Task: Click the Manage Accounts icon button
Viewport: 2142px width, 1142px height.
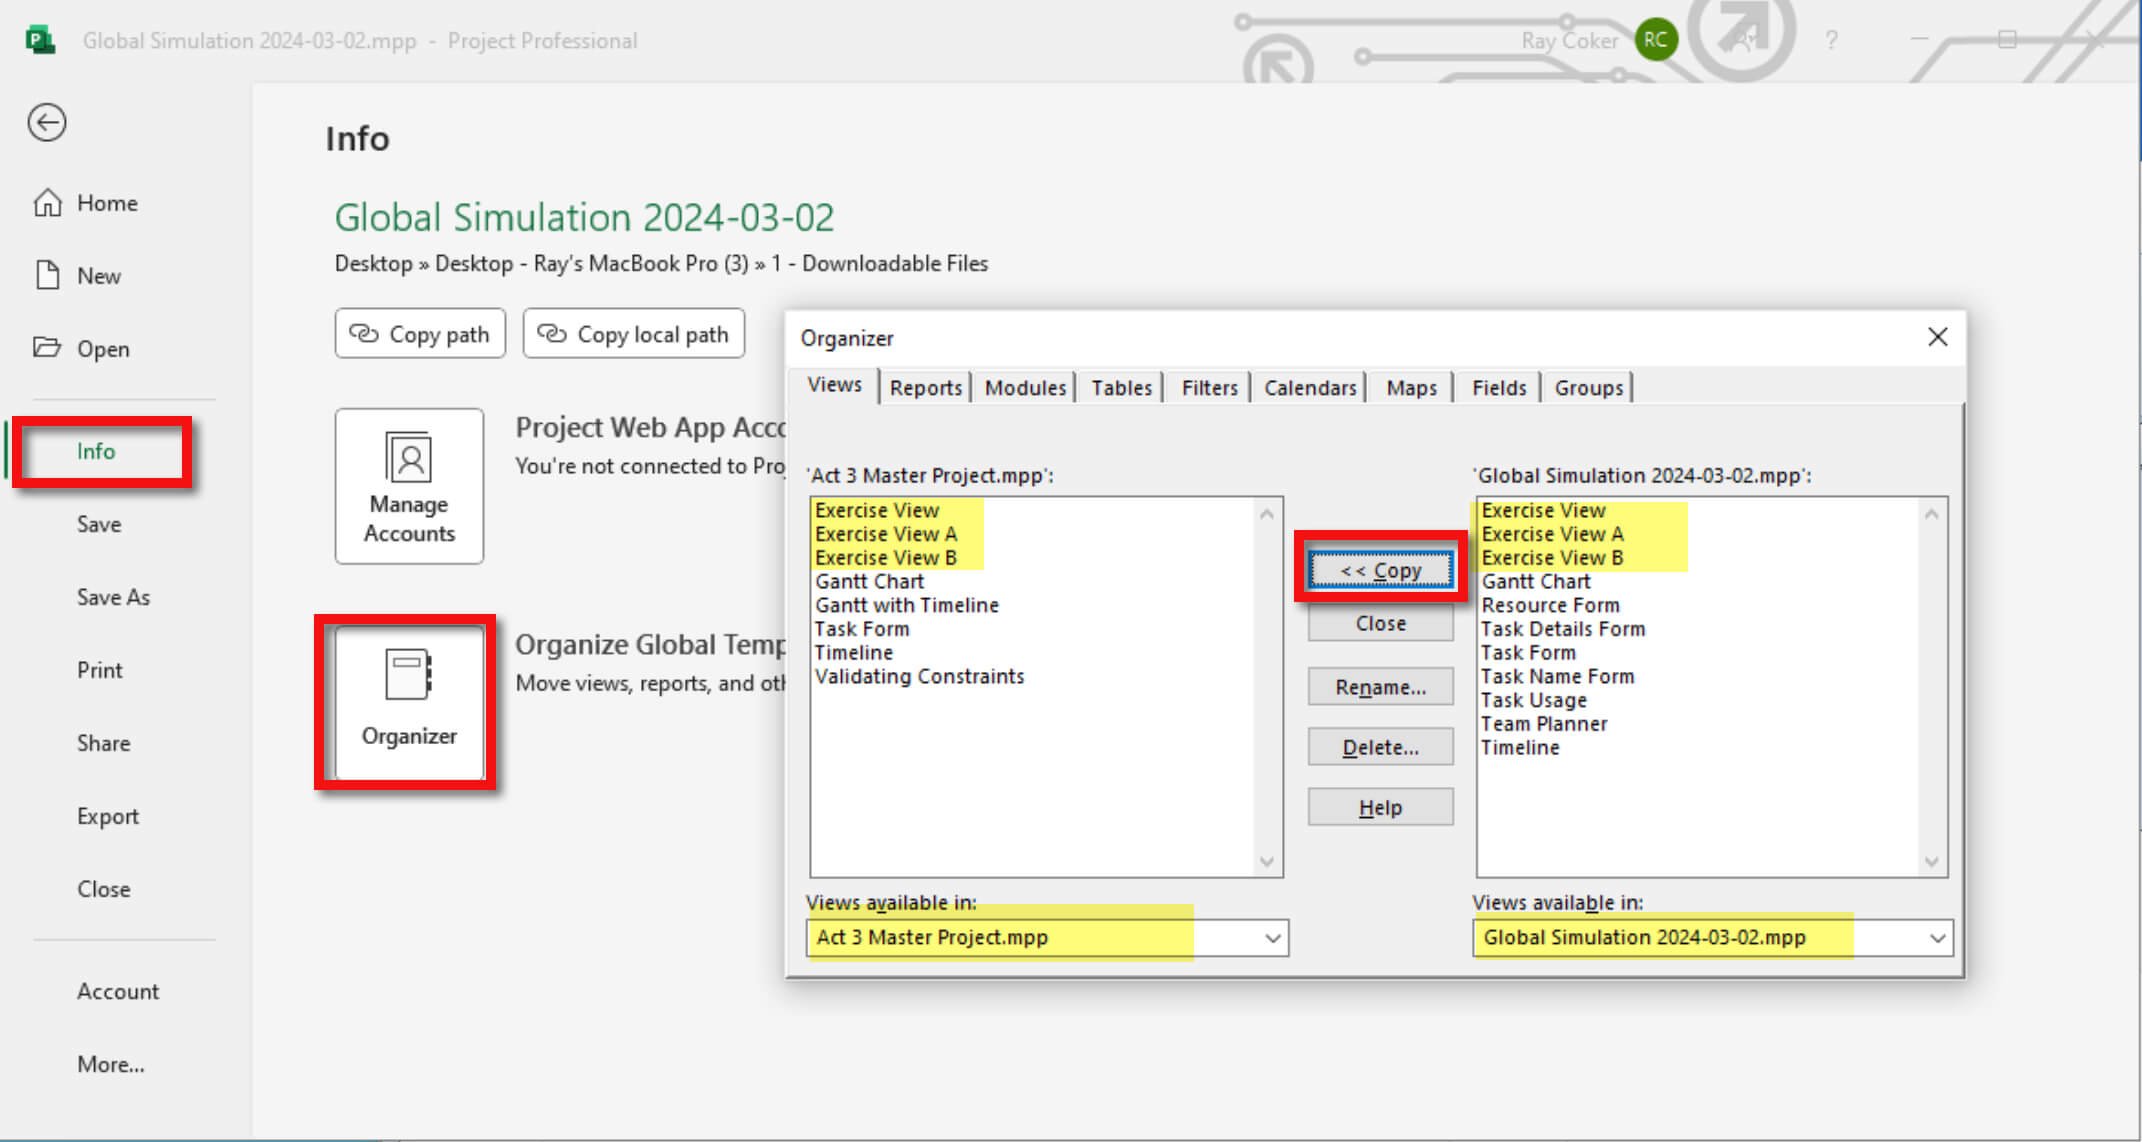Action: pyautogui.click(x=409, y=486)
